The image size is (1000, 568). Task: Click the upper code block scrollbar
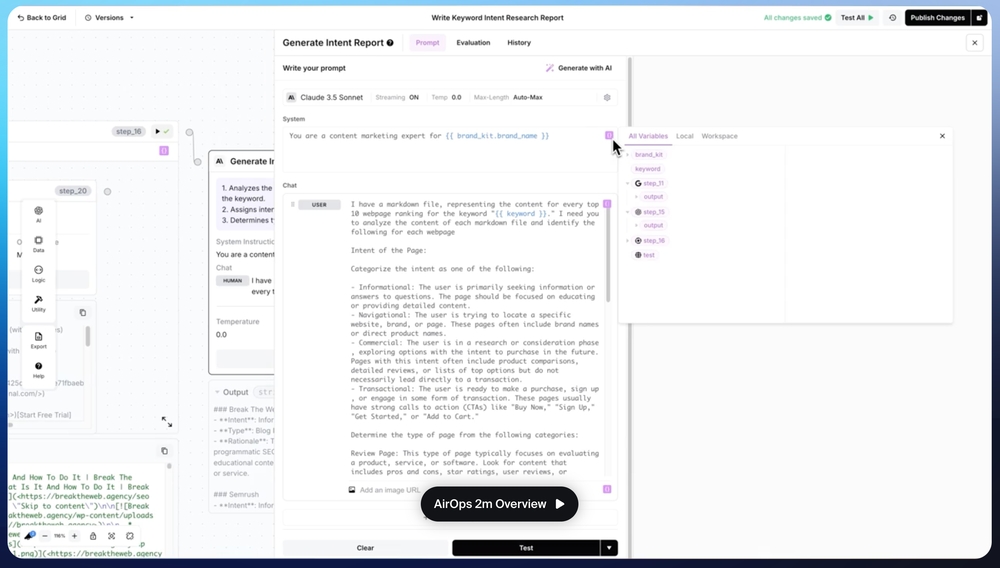[x=87, y=336]
